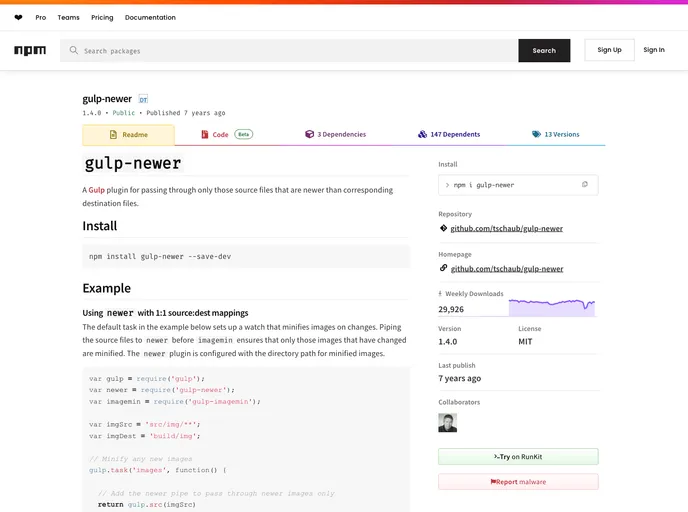Viewport: 688px width, 512px height.
Task: Open the Pro menu item
Action: click(x=41, y=18)
